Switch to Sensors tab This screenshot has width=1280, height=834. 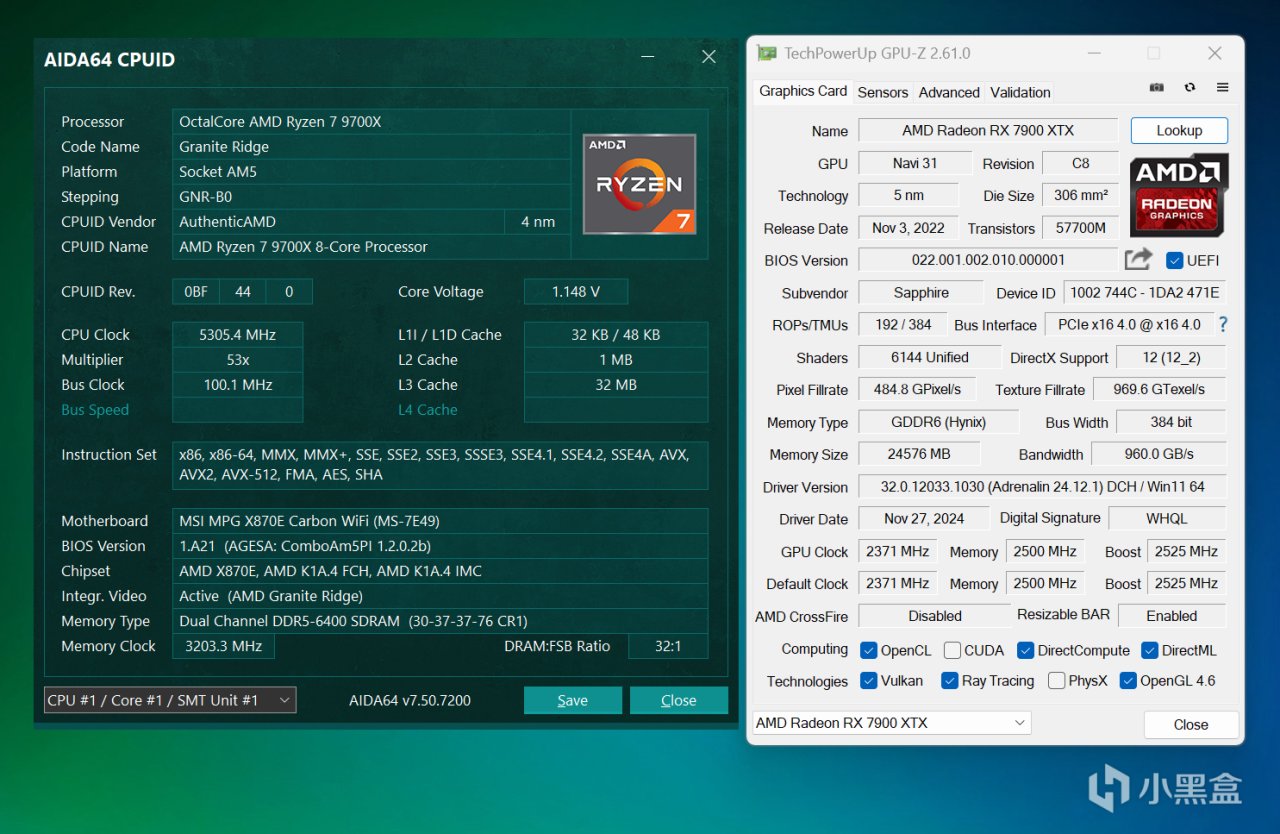883,92
